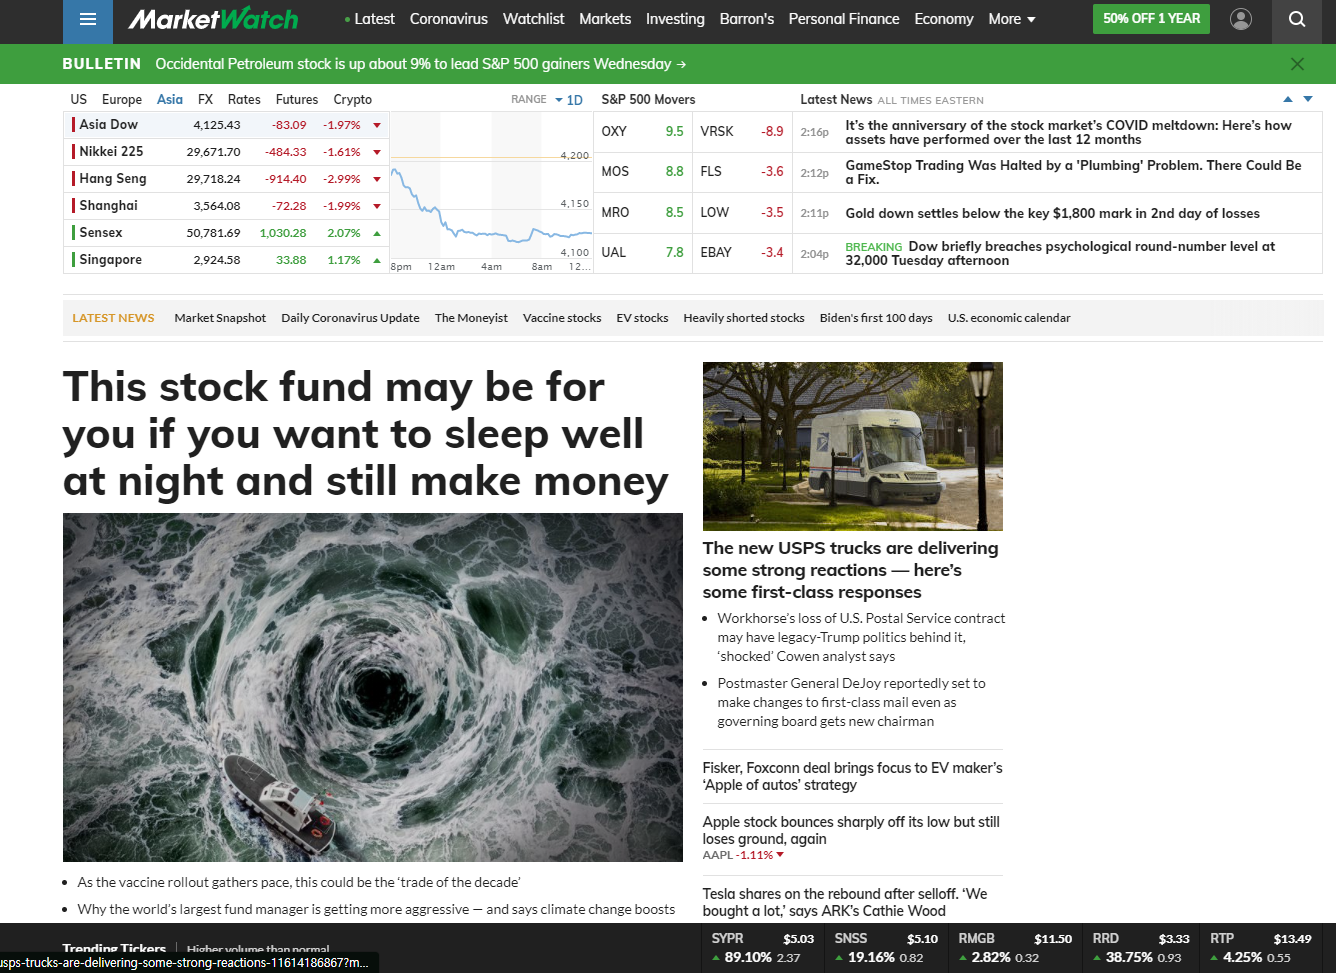Open Biden's first 100 days link
The image size is (1336, 973).
coord(876,318)
